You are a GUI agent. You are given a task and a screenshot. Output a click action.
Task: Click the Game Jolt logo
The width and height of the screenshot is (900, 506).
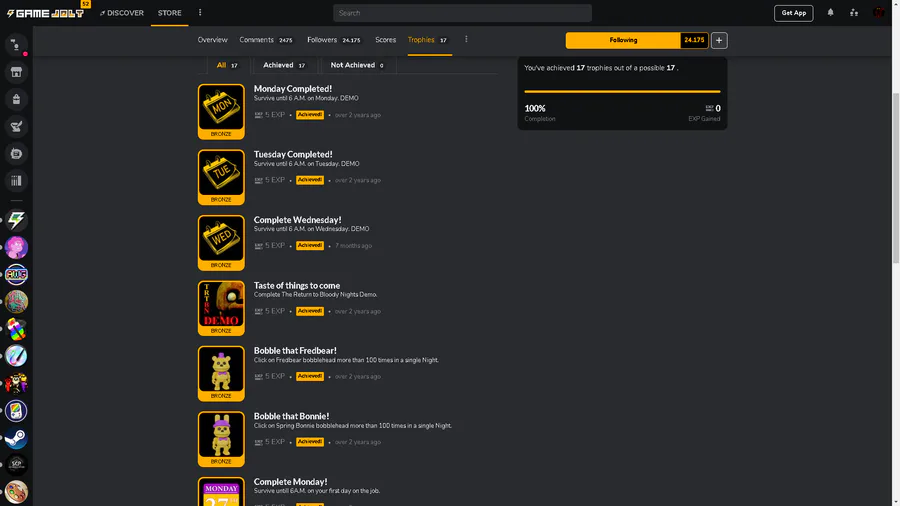click(x=45, y=13)
